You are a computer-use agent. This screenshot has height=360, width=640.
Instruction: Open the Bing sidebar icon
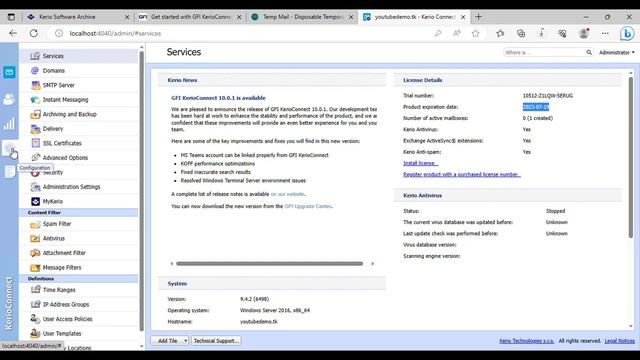pos(627,33)
